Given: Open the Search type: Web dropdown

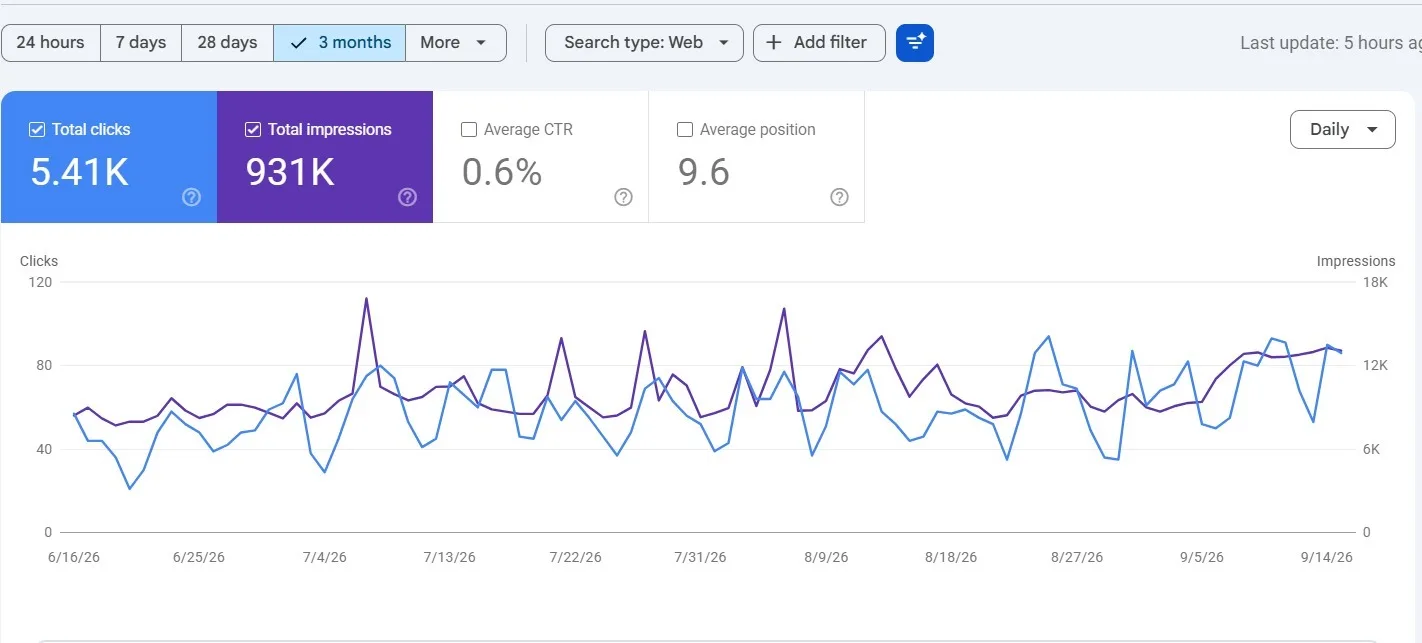Looking at the screenshot, I should tap(644, 43).
